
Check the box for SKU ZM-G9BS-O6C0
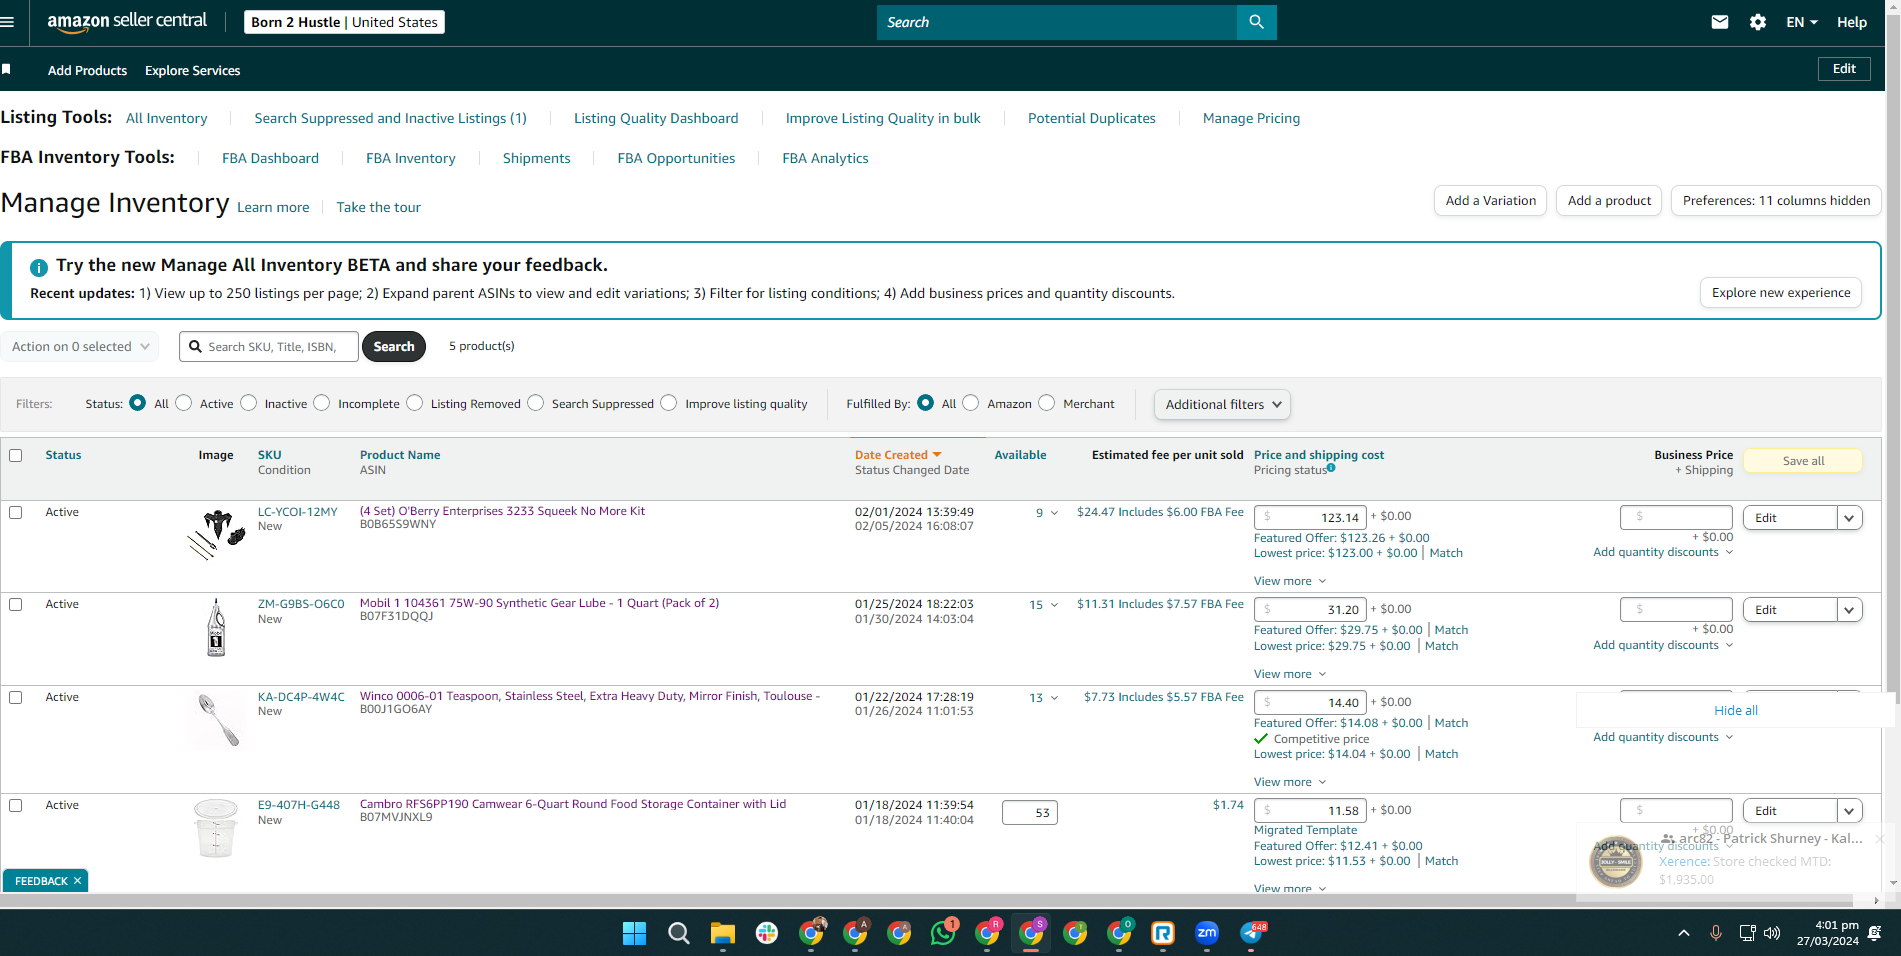15,604
